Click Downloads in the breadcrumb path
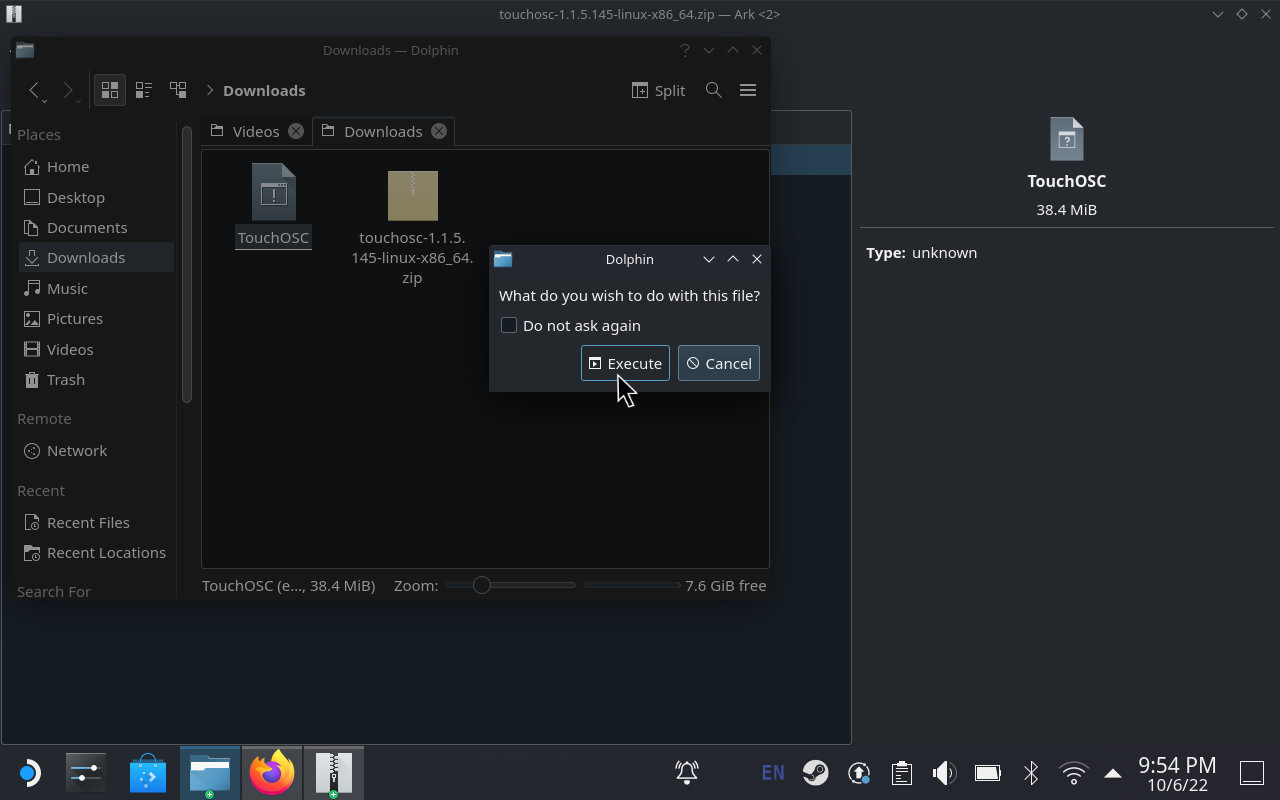This screenshot has height=800, width=1280. (264, 90)
